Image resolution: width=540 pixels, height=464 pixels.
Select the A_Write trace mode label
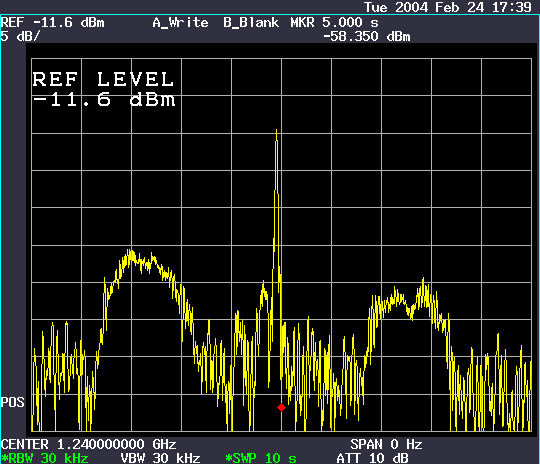point(180,23)
